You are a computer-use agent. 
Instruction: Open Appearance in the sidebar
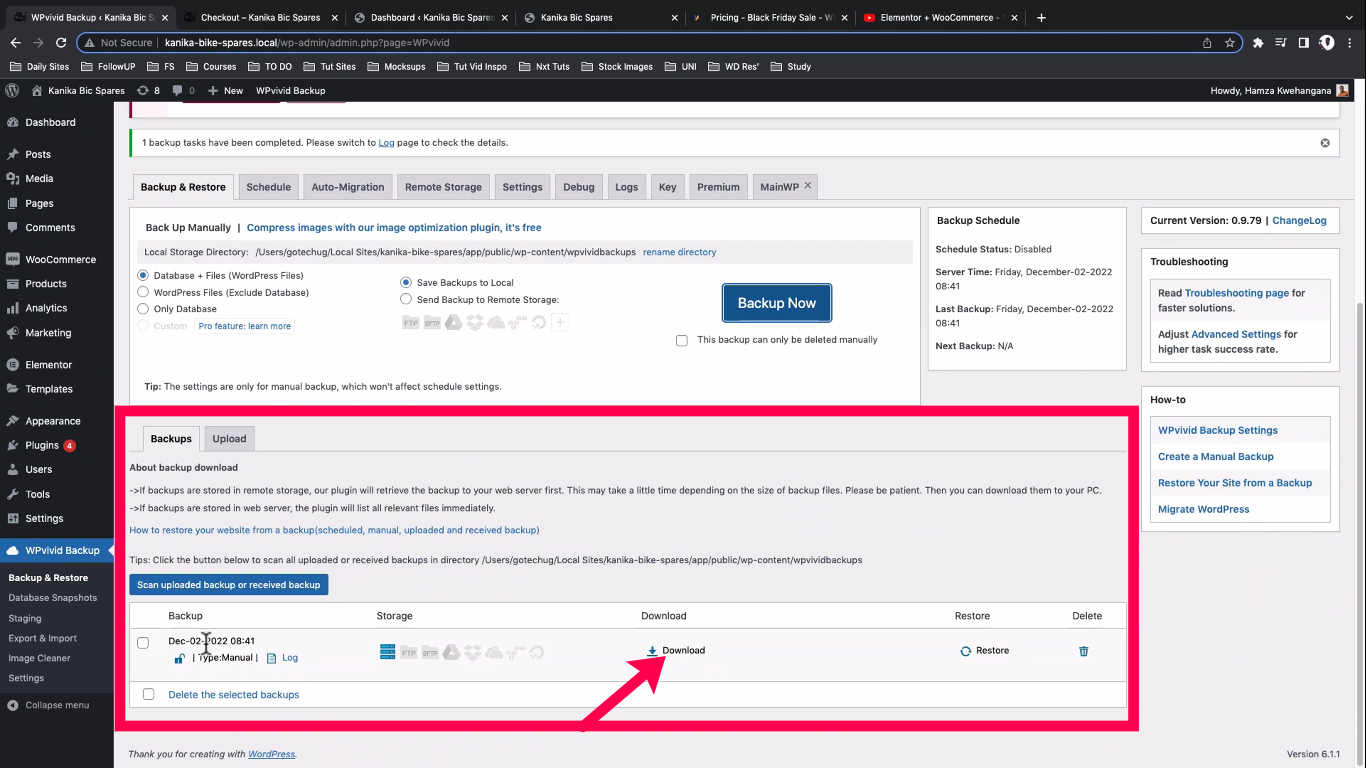point(52,421)
